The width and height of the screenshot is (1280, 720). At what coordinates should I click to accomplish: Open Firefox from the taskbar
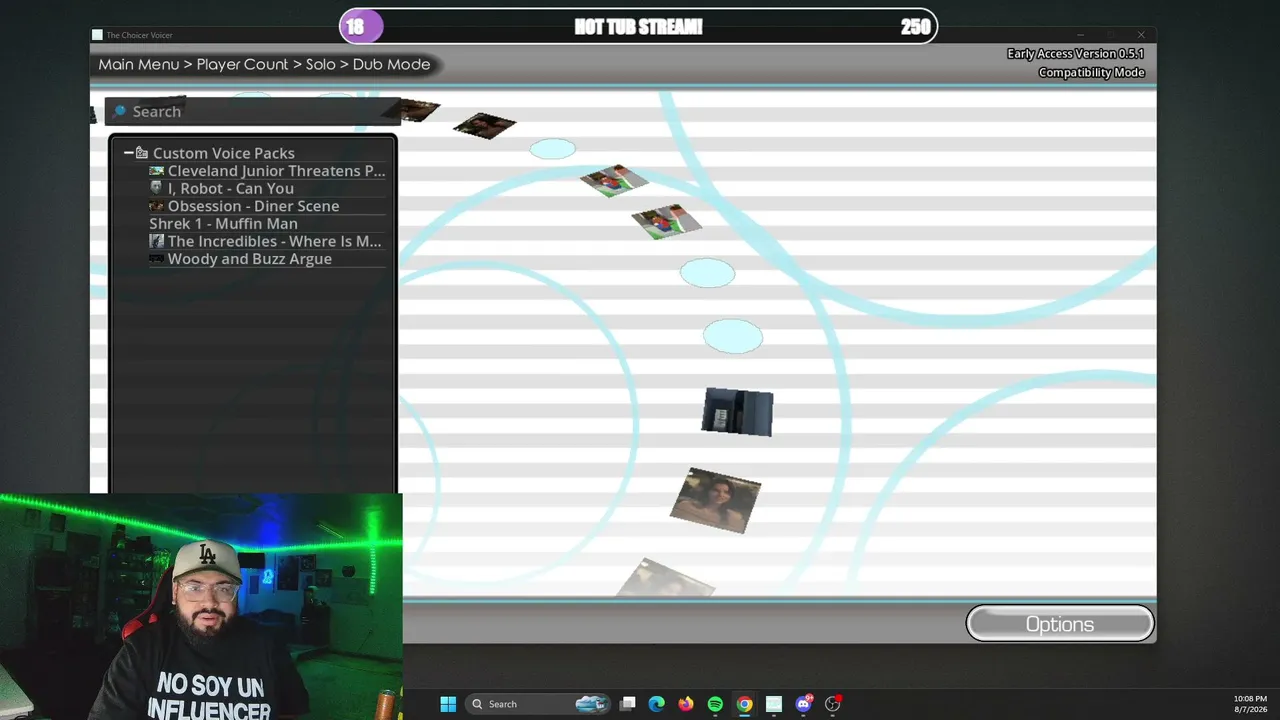click(685, 704)
